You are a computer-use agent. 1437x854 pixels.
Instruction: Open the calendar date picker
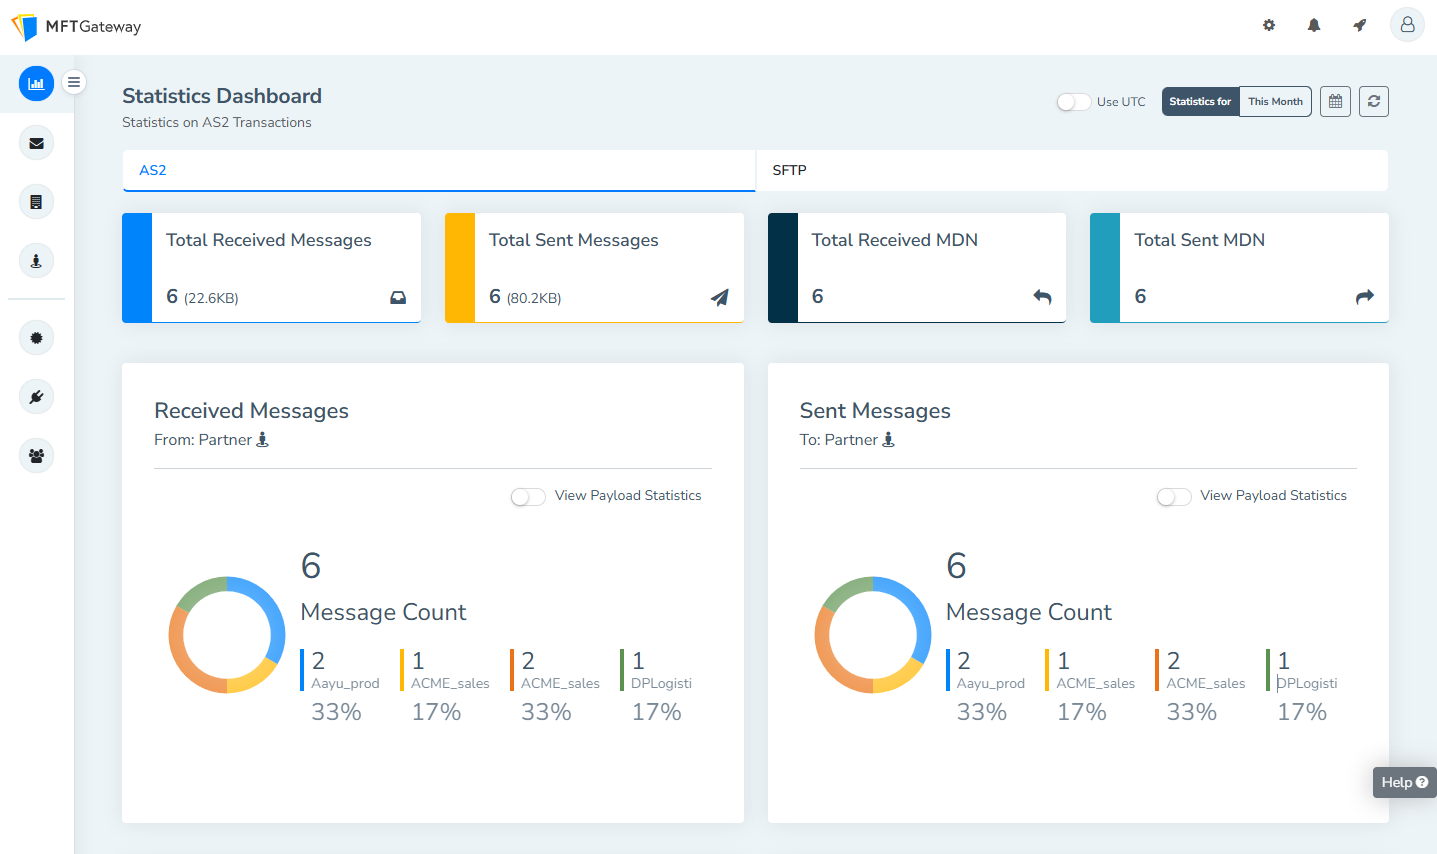coord(1335,101)
